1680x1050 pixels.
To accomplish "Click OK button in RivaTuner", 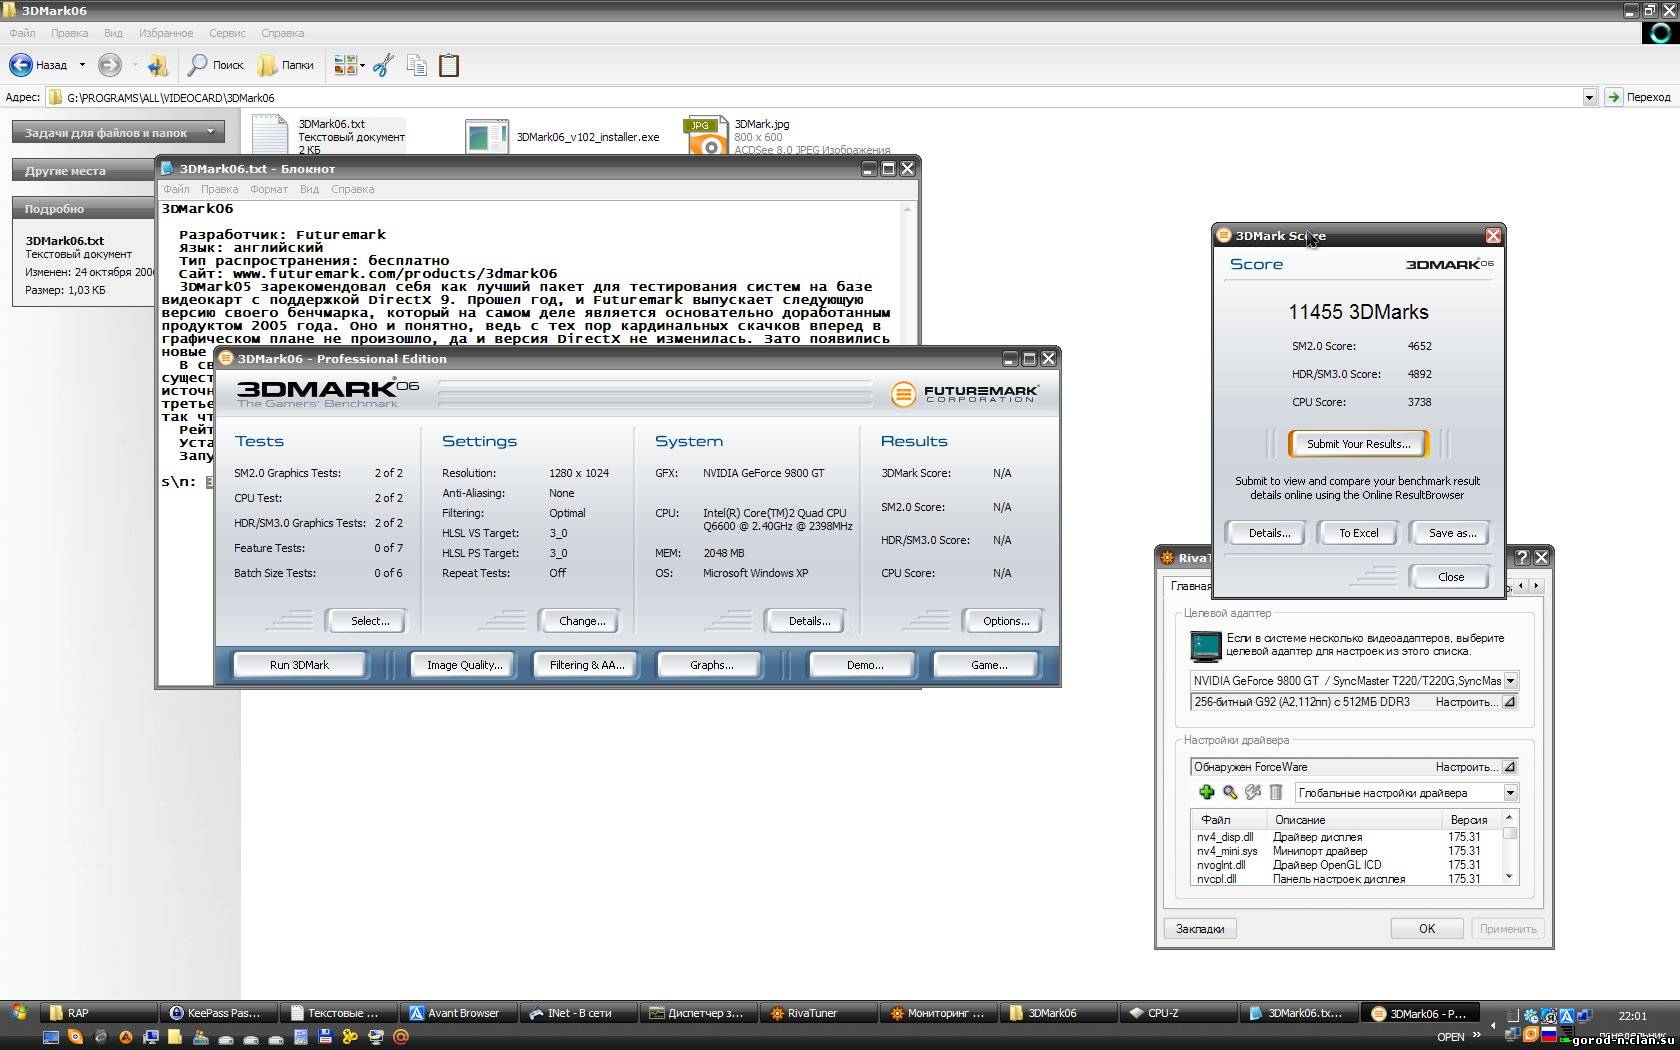I will (1427, 929).
